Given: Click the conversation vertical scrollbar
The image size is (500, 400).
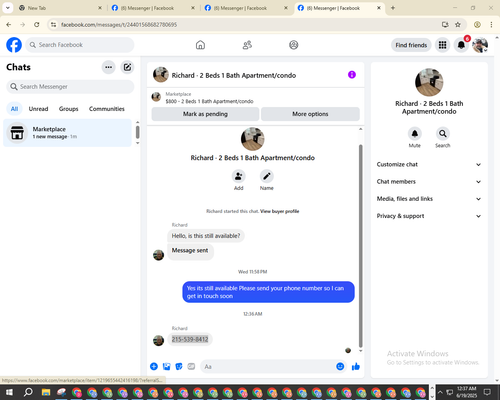Looking at the screenshot, I should (360, 246).
